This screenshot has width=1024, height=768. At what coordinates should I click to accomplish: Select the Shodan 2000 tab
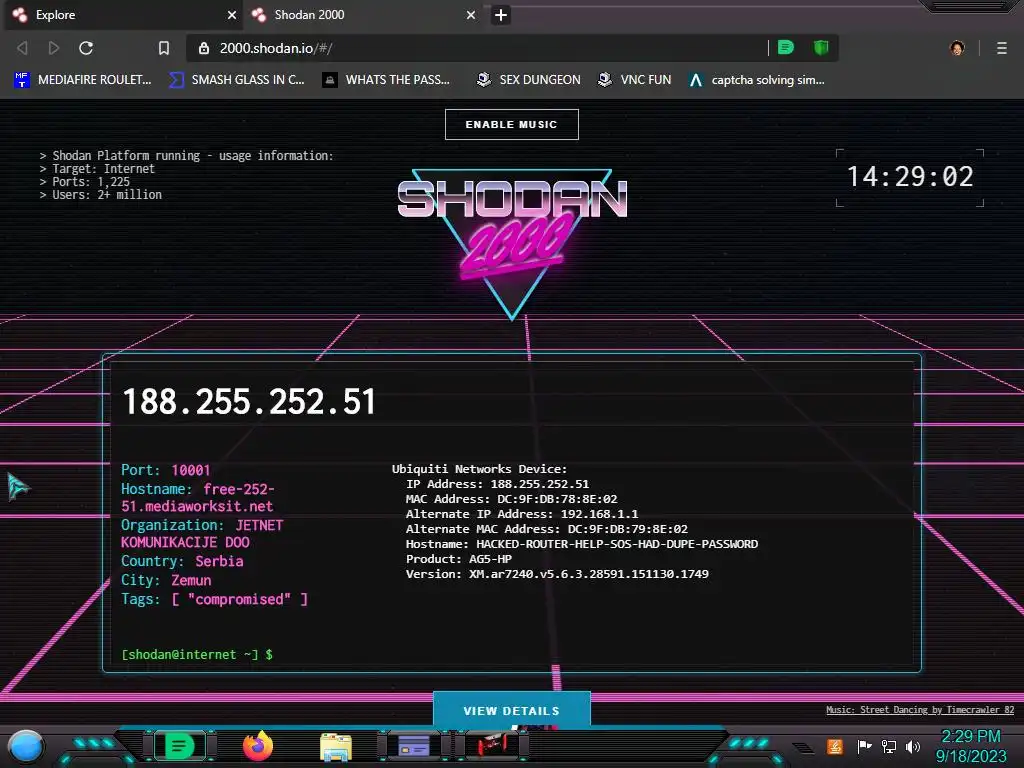pos(364,15)
